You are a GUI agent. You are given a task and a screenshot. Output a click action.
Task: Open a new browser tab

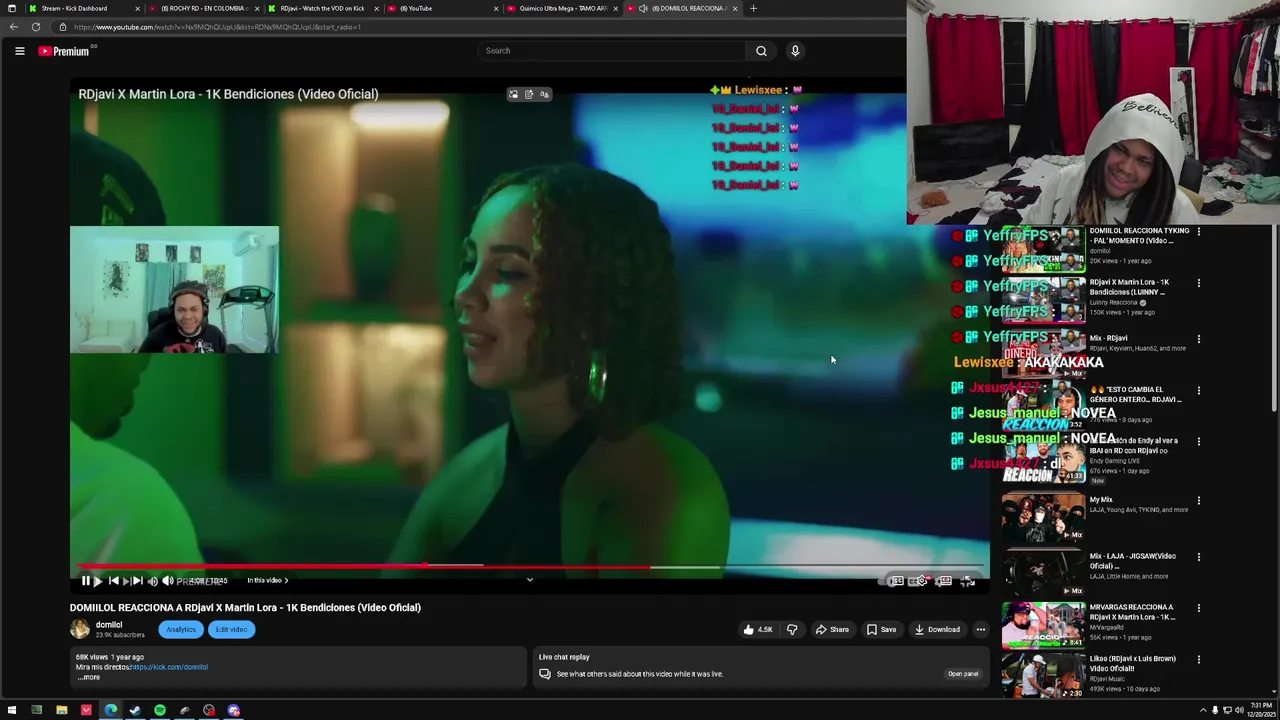coord(753,8)
